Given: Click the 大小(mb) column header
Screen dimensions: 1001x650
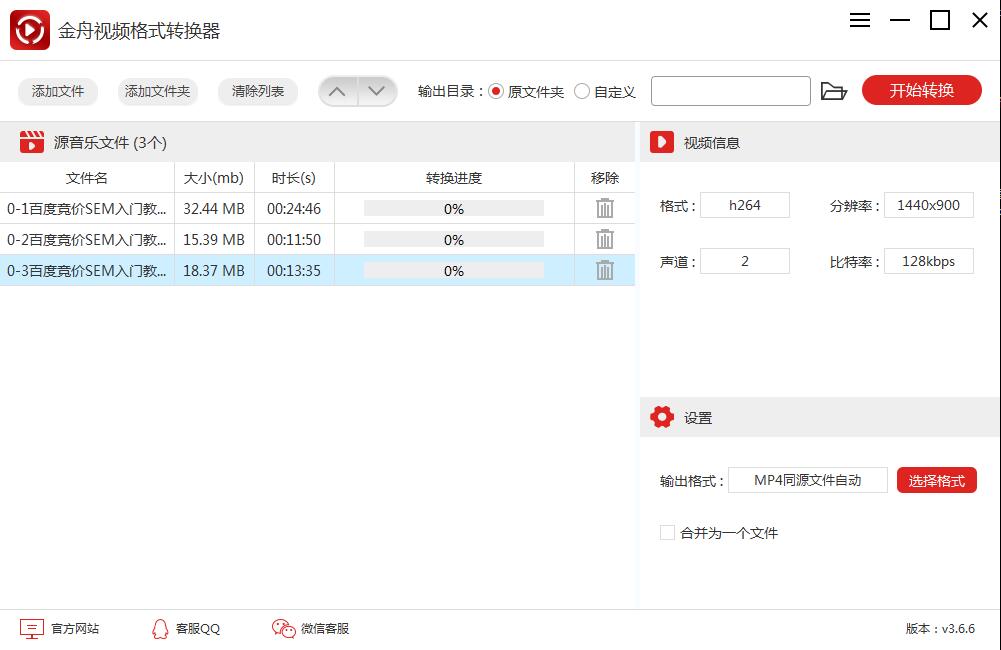Looking at the screenshot, I should click(214, 178).
